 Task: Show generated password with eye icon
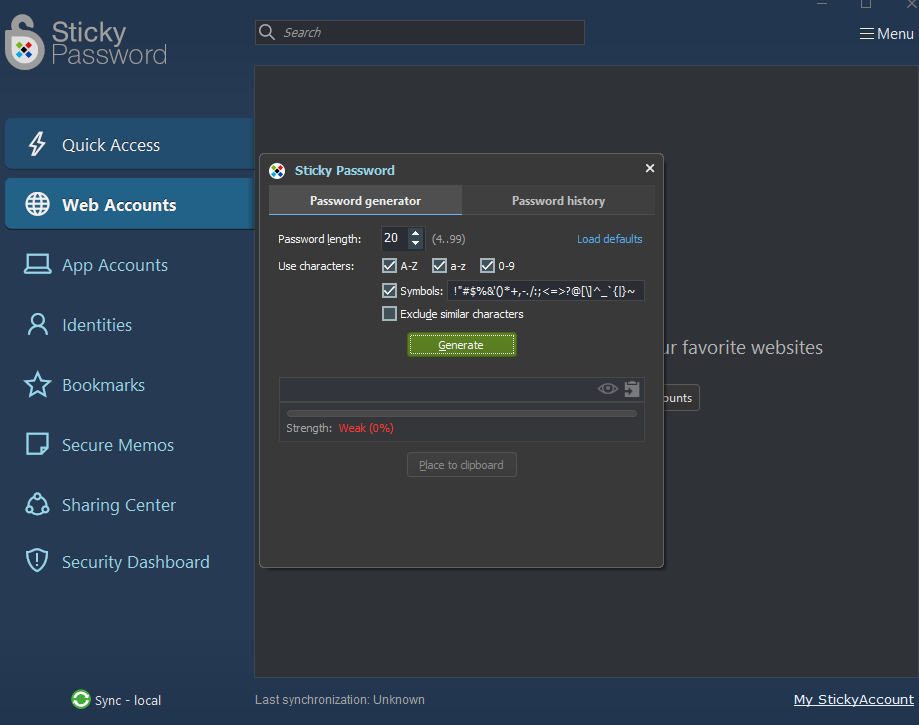608,389
